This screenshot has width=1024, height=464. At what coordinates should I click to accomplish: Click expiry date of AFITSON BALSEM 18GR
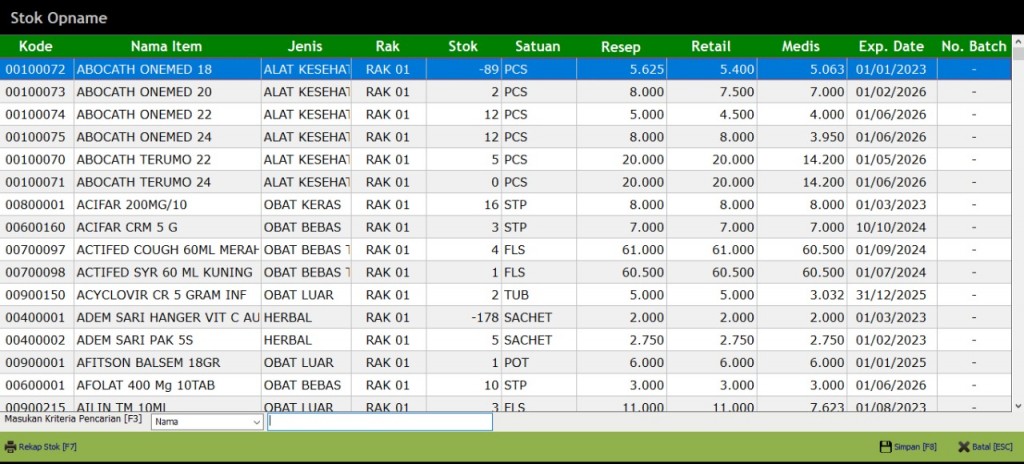(890, 362)
